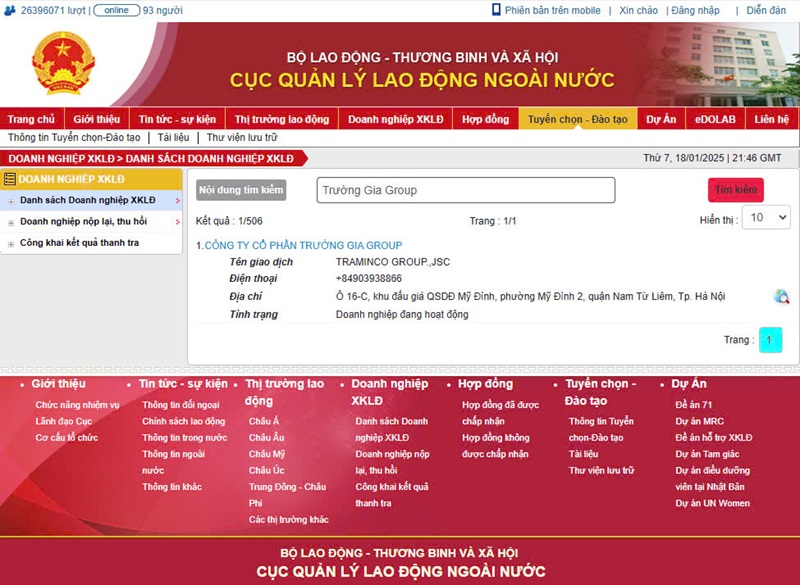Click footer link Dự án Tam giác
800x585 pixels.
pos(707,454)
